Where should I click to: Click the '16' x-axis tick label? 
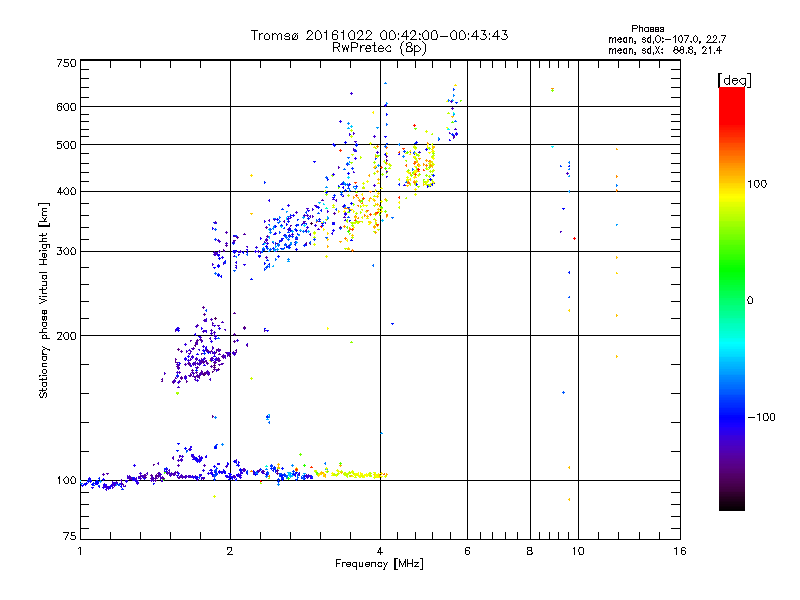point(680,551)
